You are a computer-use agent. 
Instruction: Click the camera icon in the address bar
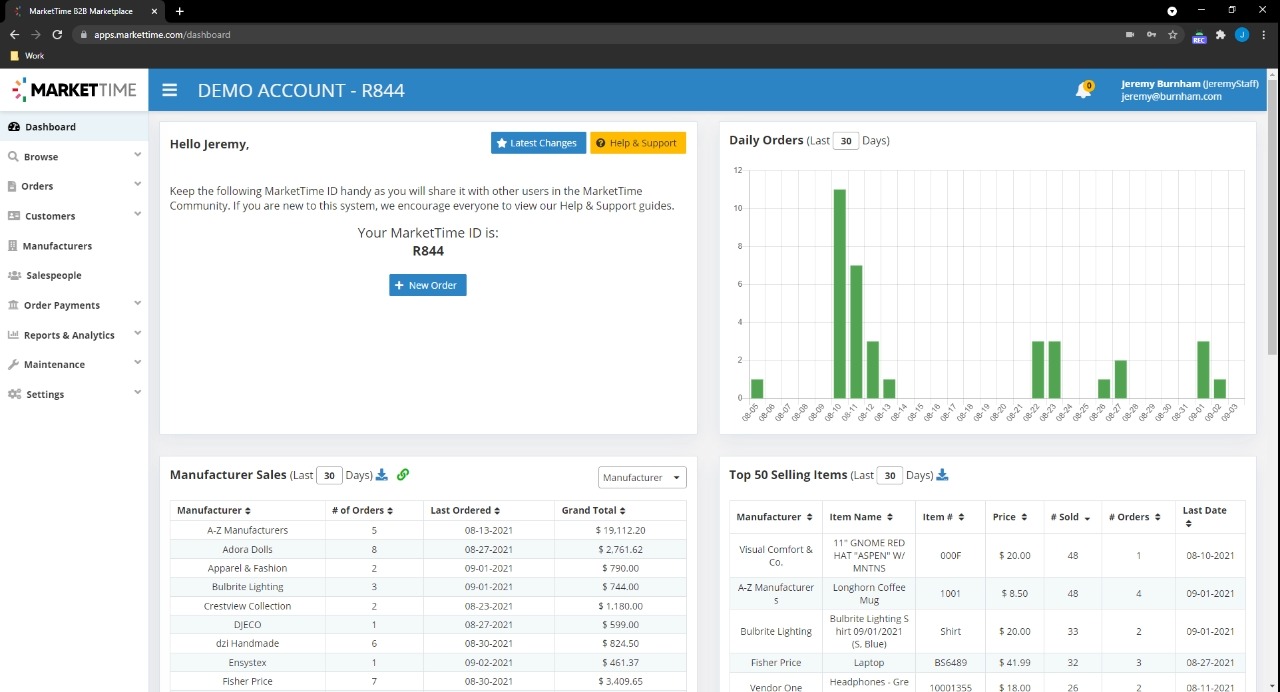tap(1130, 34)
